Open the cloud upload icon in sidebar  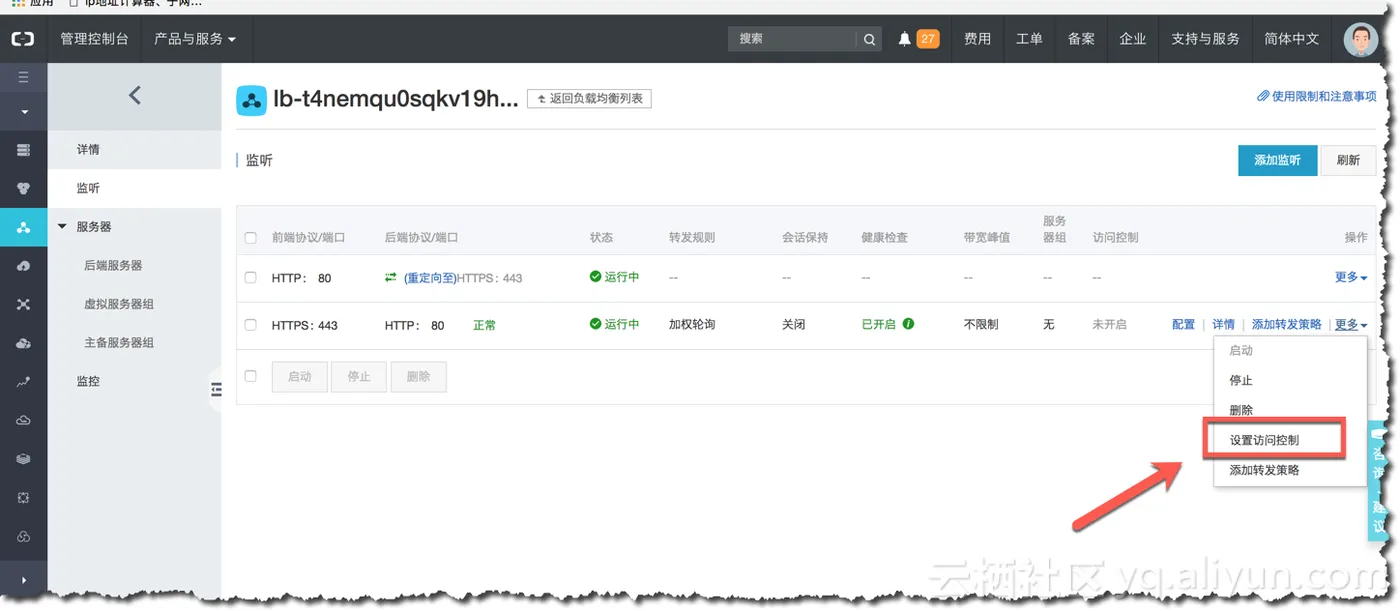pyautogui.click(x=23, y=266)
